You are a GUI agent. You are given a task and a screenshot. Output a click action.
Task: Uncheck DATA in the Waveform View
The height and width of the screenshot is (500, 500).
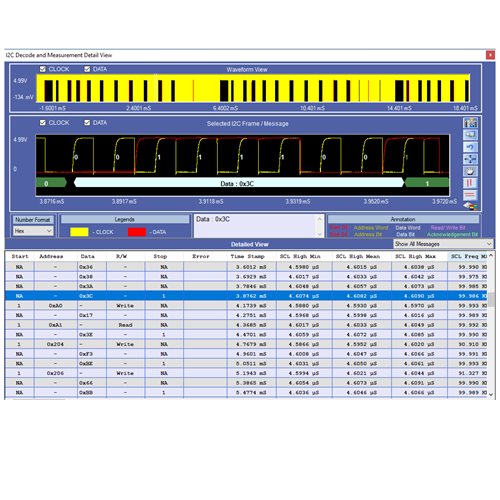[87, 69]
